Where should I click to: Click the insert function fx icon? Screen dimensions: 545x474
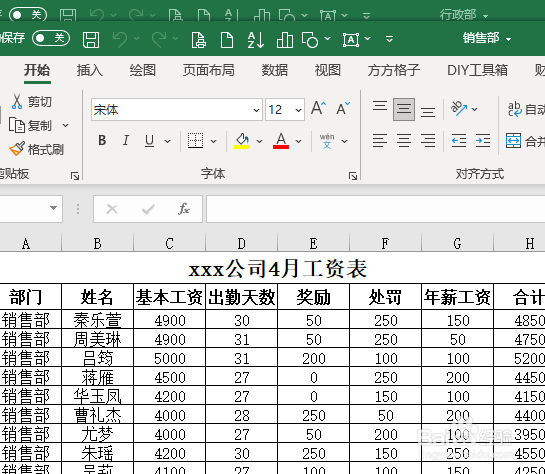[x=184, y=209]
